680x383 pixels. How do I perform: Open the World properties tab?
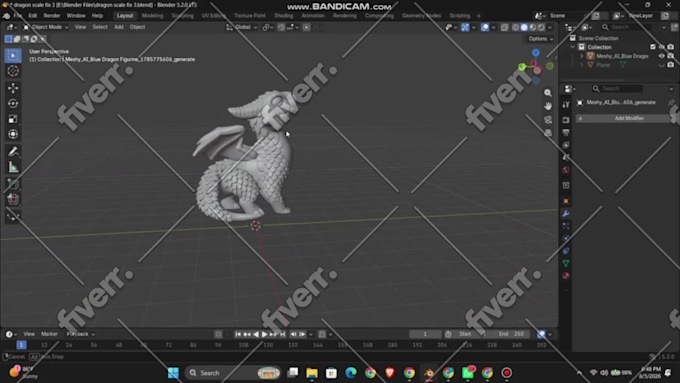(566, 170)
